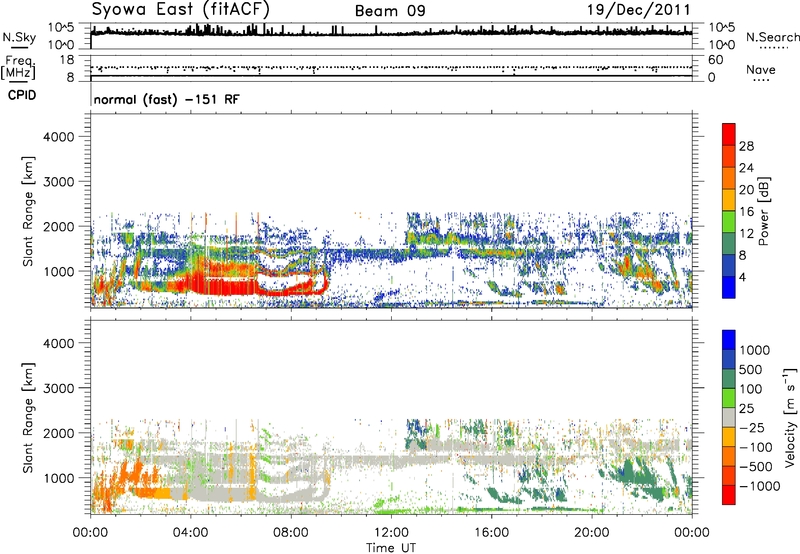Select the gray segment of Velocity colorbar

point(729,417)
